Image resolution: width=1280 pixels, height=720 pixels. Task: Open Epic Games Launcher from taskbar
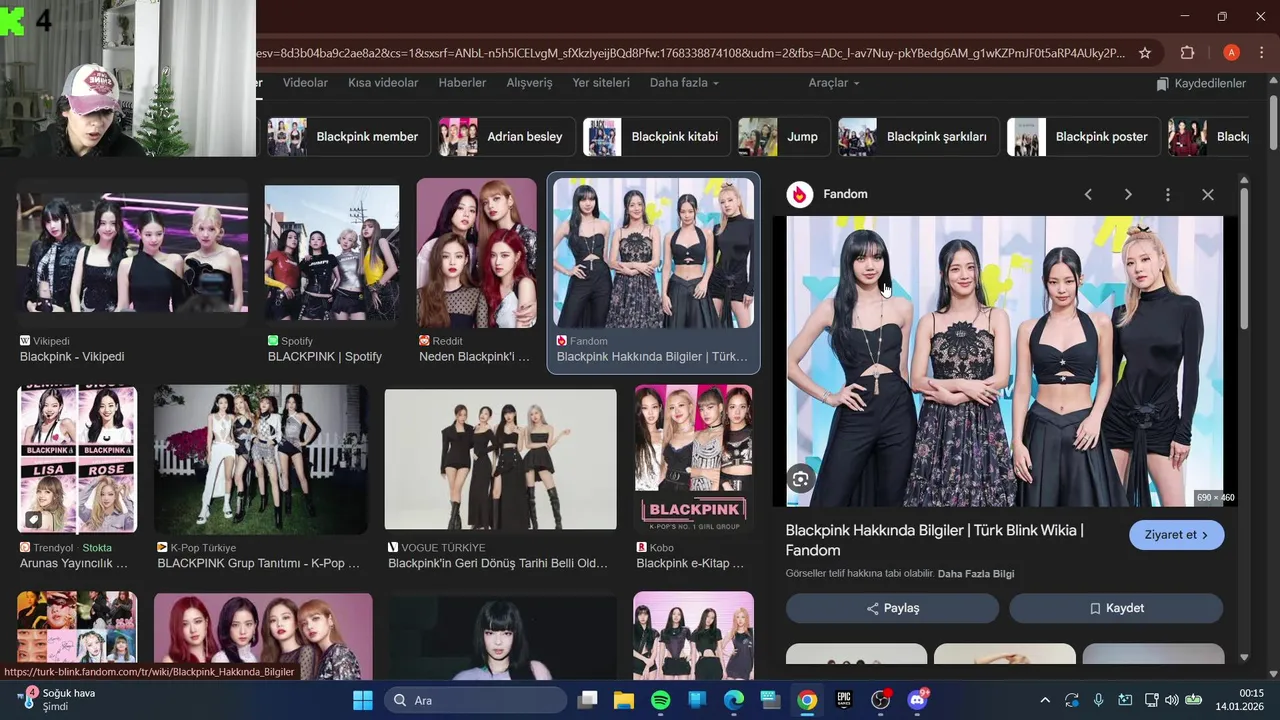pyautogui.click(x=844, y=700)
